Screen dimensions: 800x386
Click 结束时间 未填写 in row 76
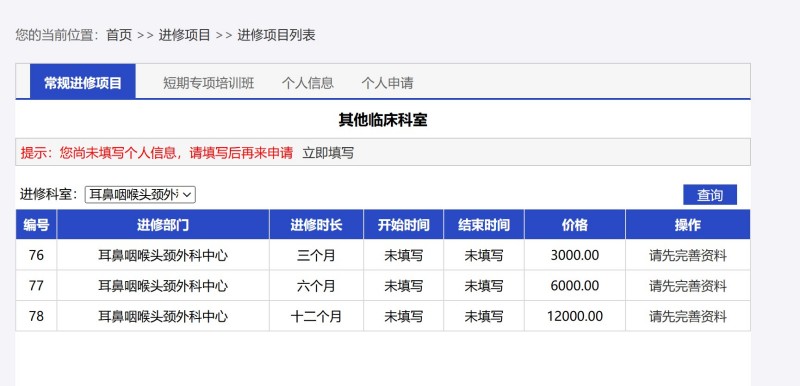pyautogui.click(x=484, y=255)
